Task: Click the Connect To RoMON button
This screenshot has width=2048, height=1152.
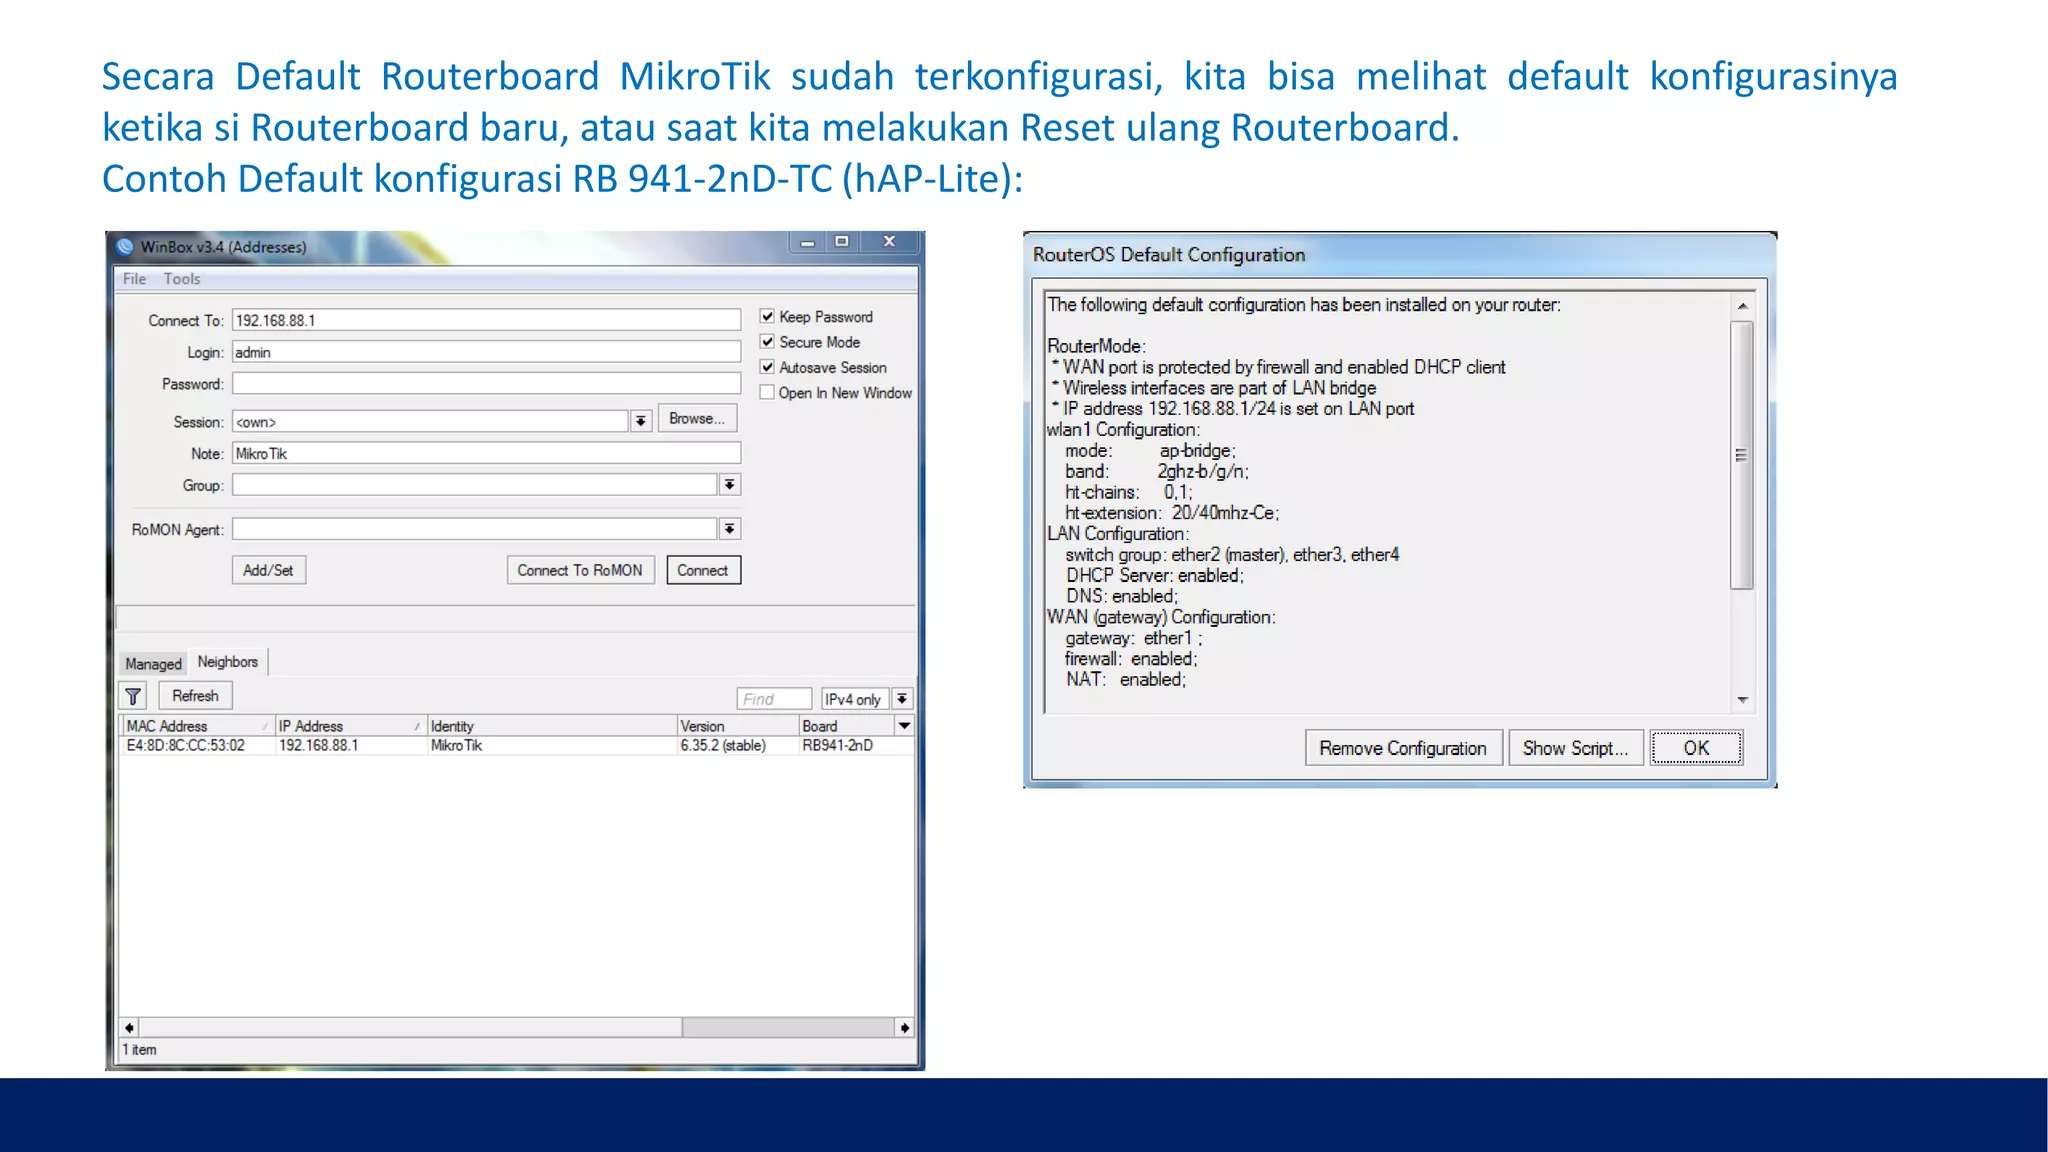Action: pos(580,570)
